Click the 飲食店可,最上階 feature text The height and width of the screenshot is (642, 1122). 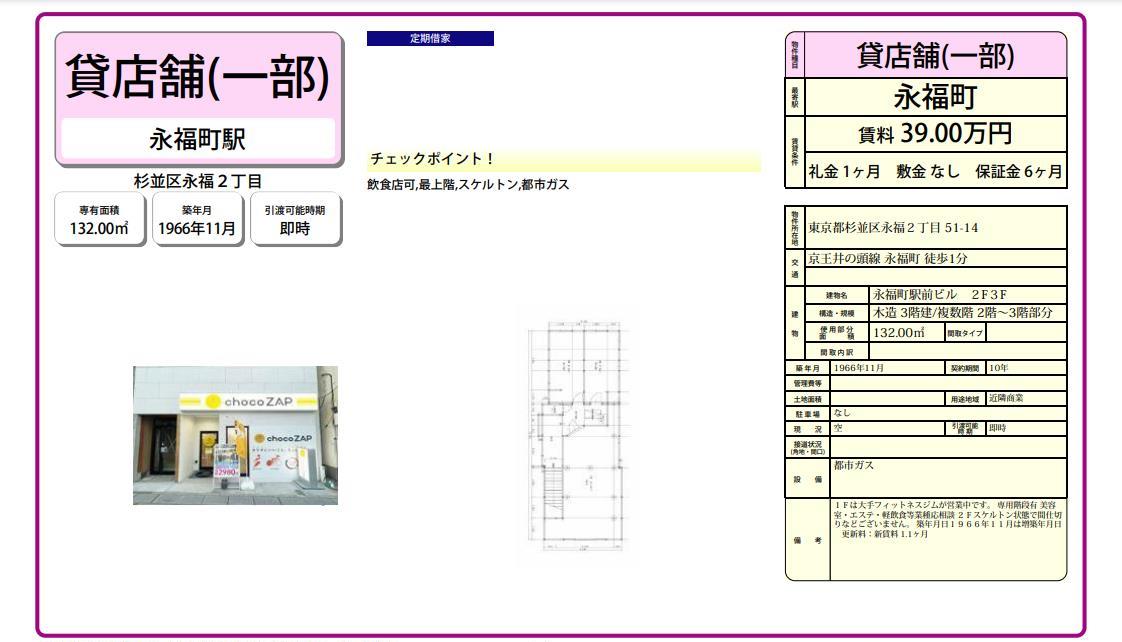(x=468, y=185)
